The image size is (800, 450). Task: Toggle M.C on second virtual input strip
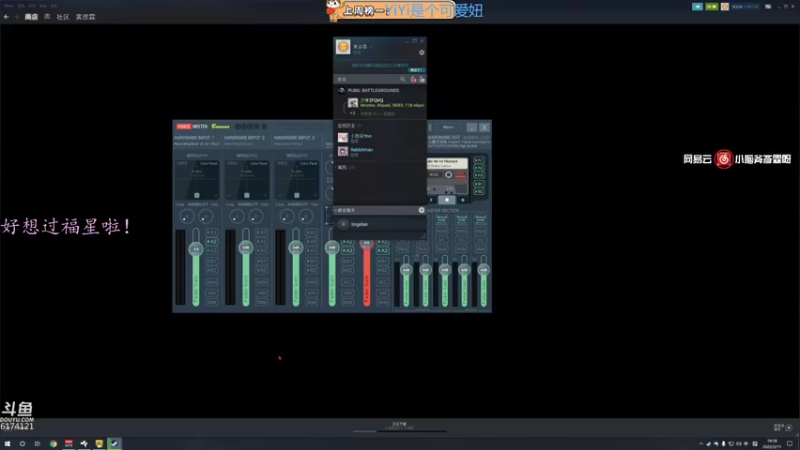click(x=383, y=282)
